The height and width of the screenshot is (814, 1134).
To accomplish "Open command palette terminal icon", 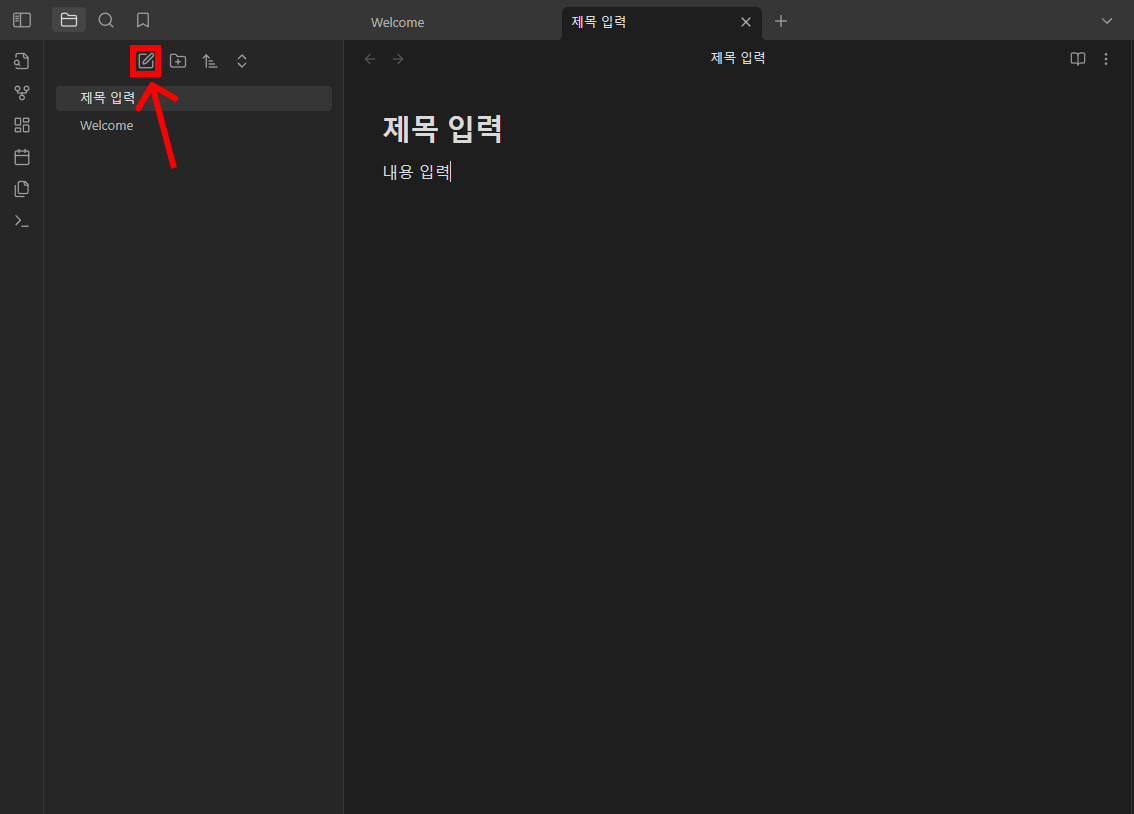I will click(x=22, y=221).
